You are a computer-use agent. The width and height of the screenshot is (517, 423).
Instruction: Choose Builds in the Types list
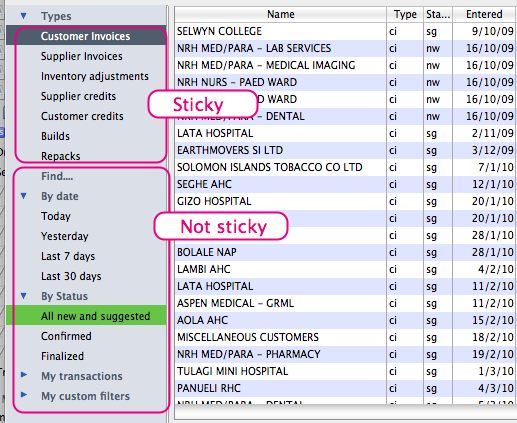[x=86, y=136]
